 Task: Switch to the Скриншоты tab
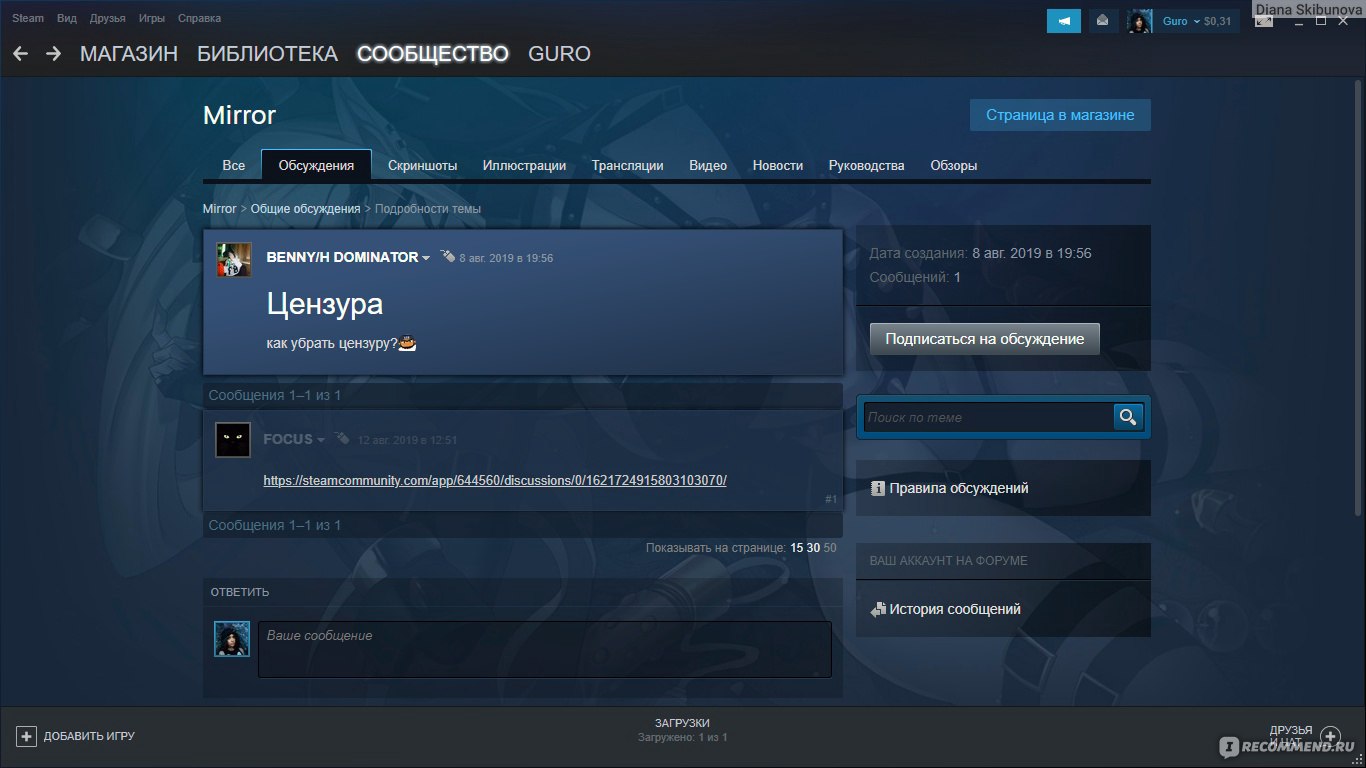[423, 165]
